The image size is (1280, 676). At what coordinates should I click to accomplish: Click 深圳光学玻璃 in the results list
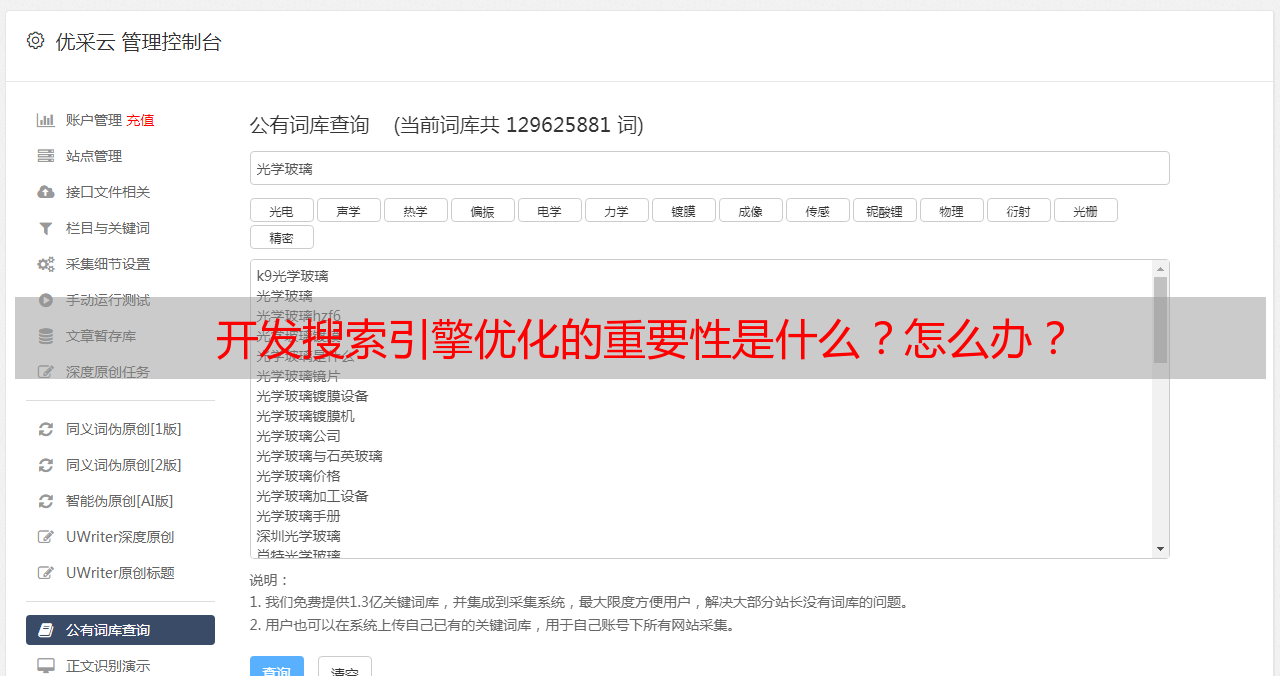click(x=298, y=536)
